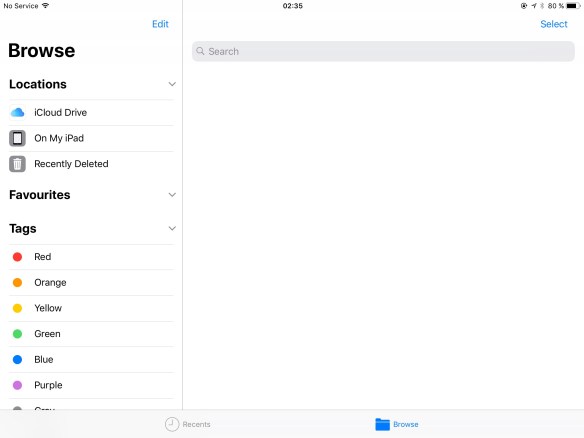Tap the 80 % battery percentage
This screenshot has width=584, height=438.
pos(556,6)
